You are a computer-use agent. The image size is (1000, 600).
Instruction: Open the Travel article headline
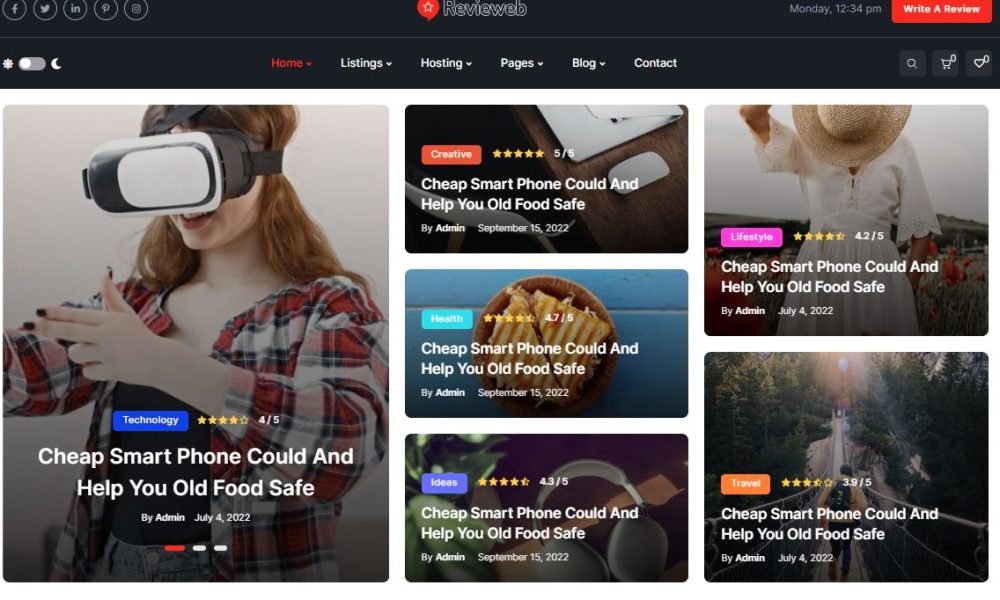[830, 523]
